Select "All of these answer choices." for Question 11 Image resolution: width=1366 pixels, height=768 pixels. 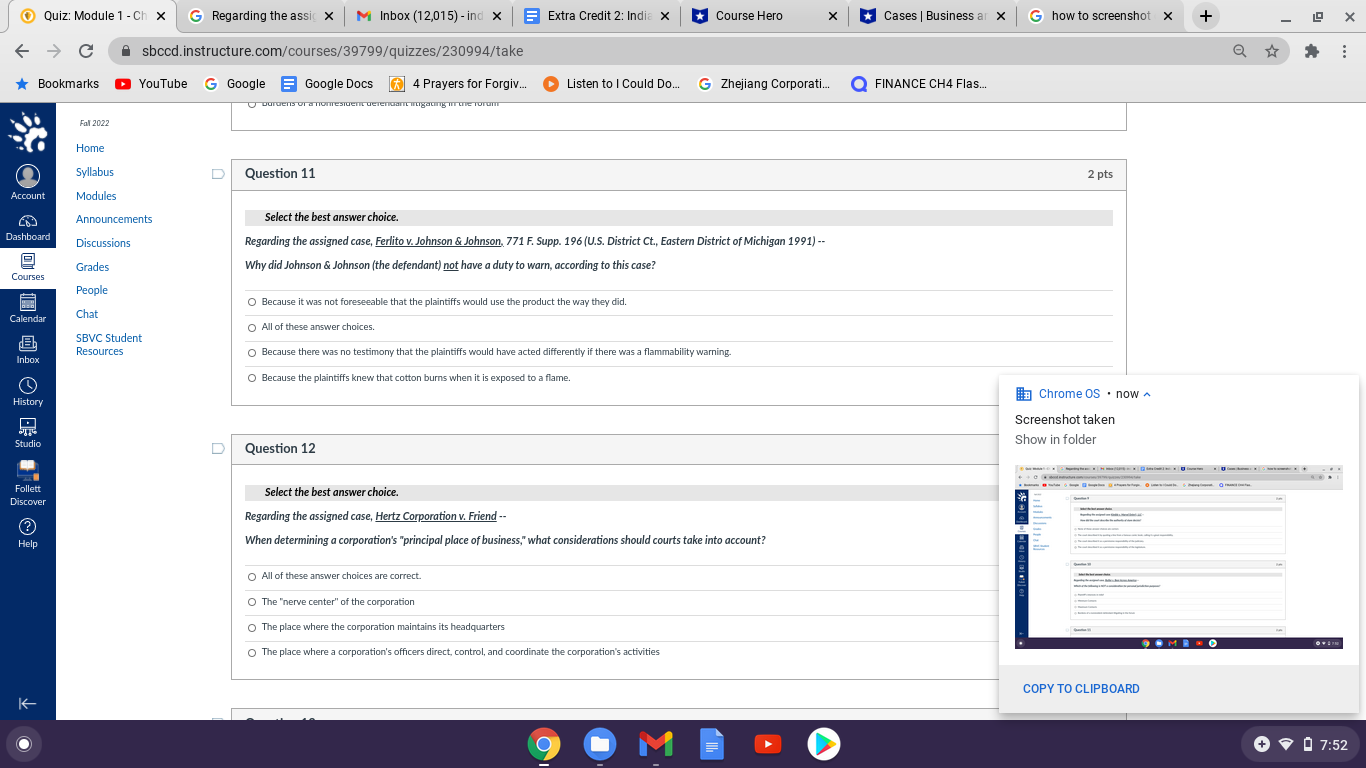(x=251, y=327)
